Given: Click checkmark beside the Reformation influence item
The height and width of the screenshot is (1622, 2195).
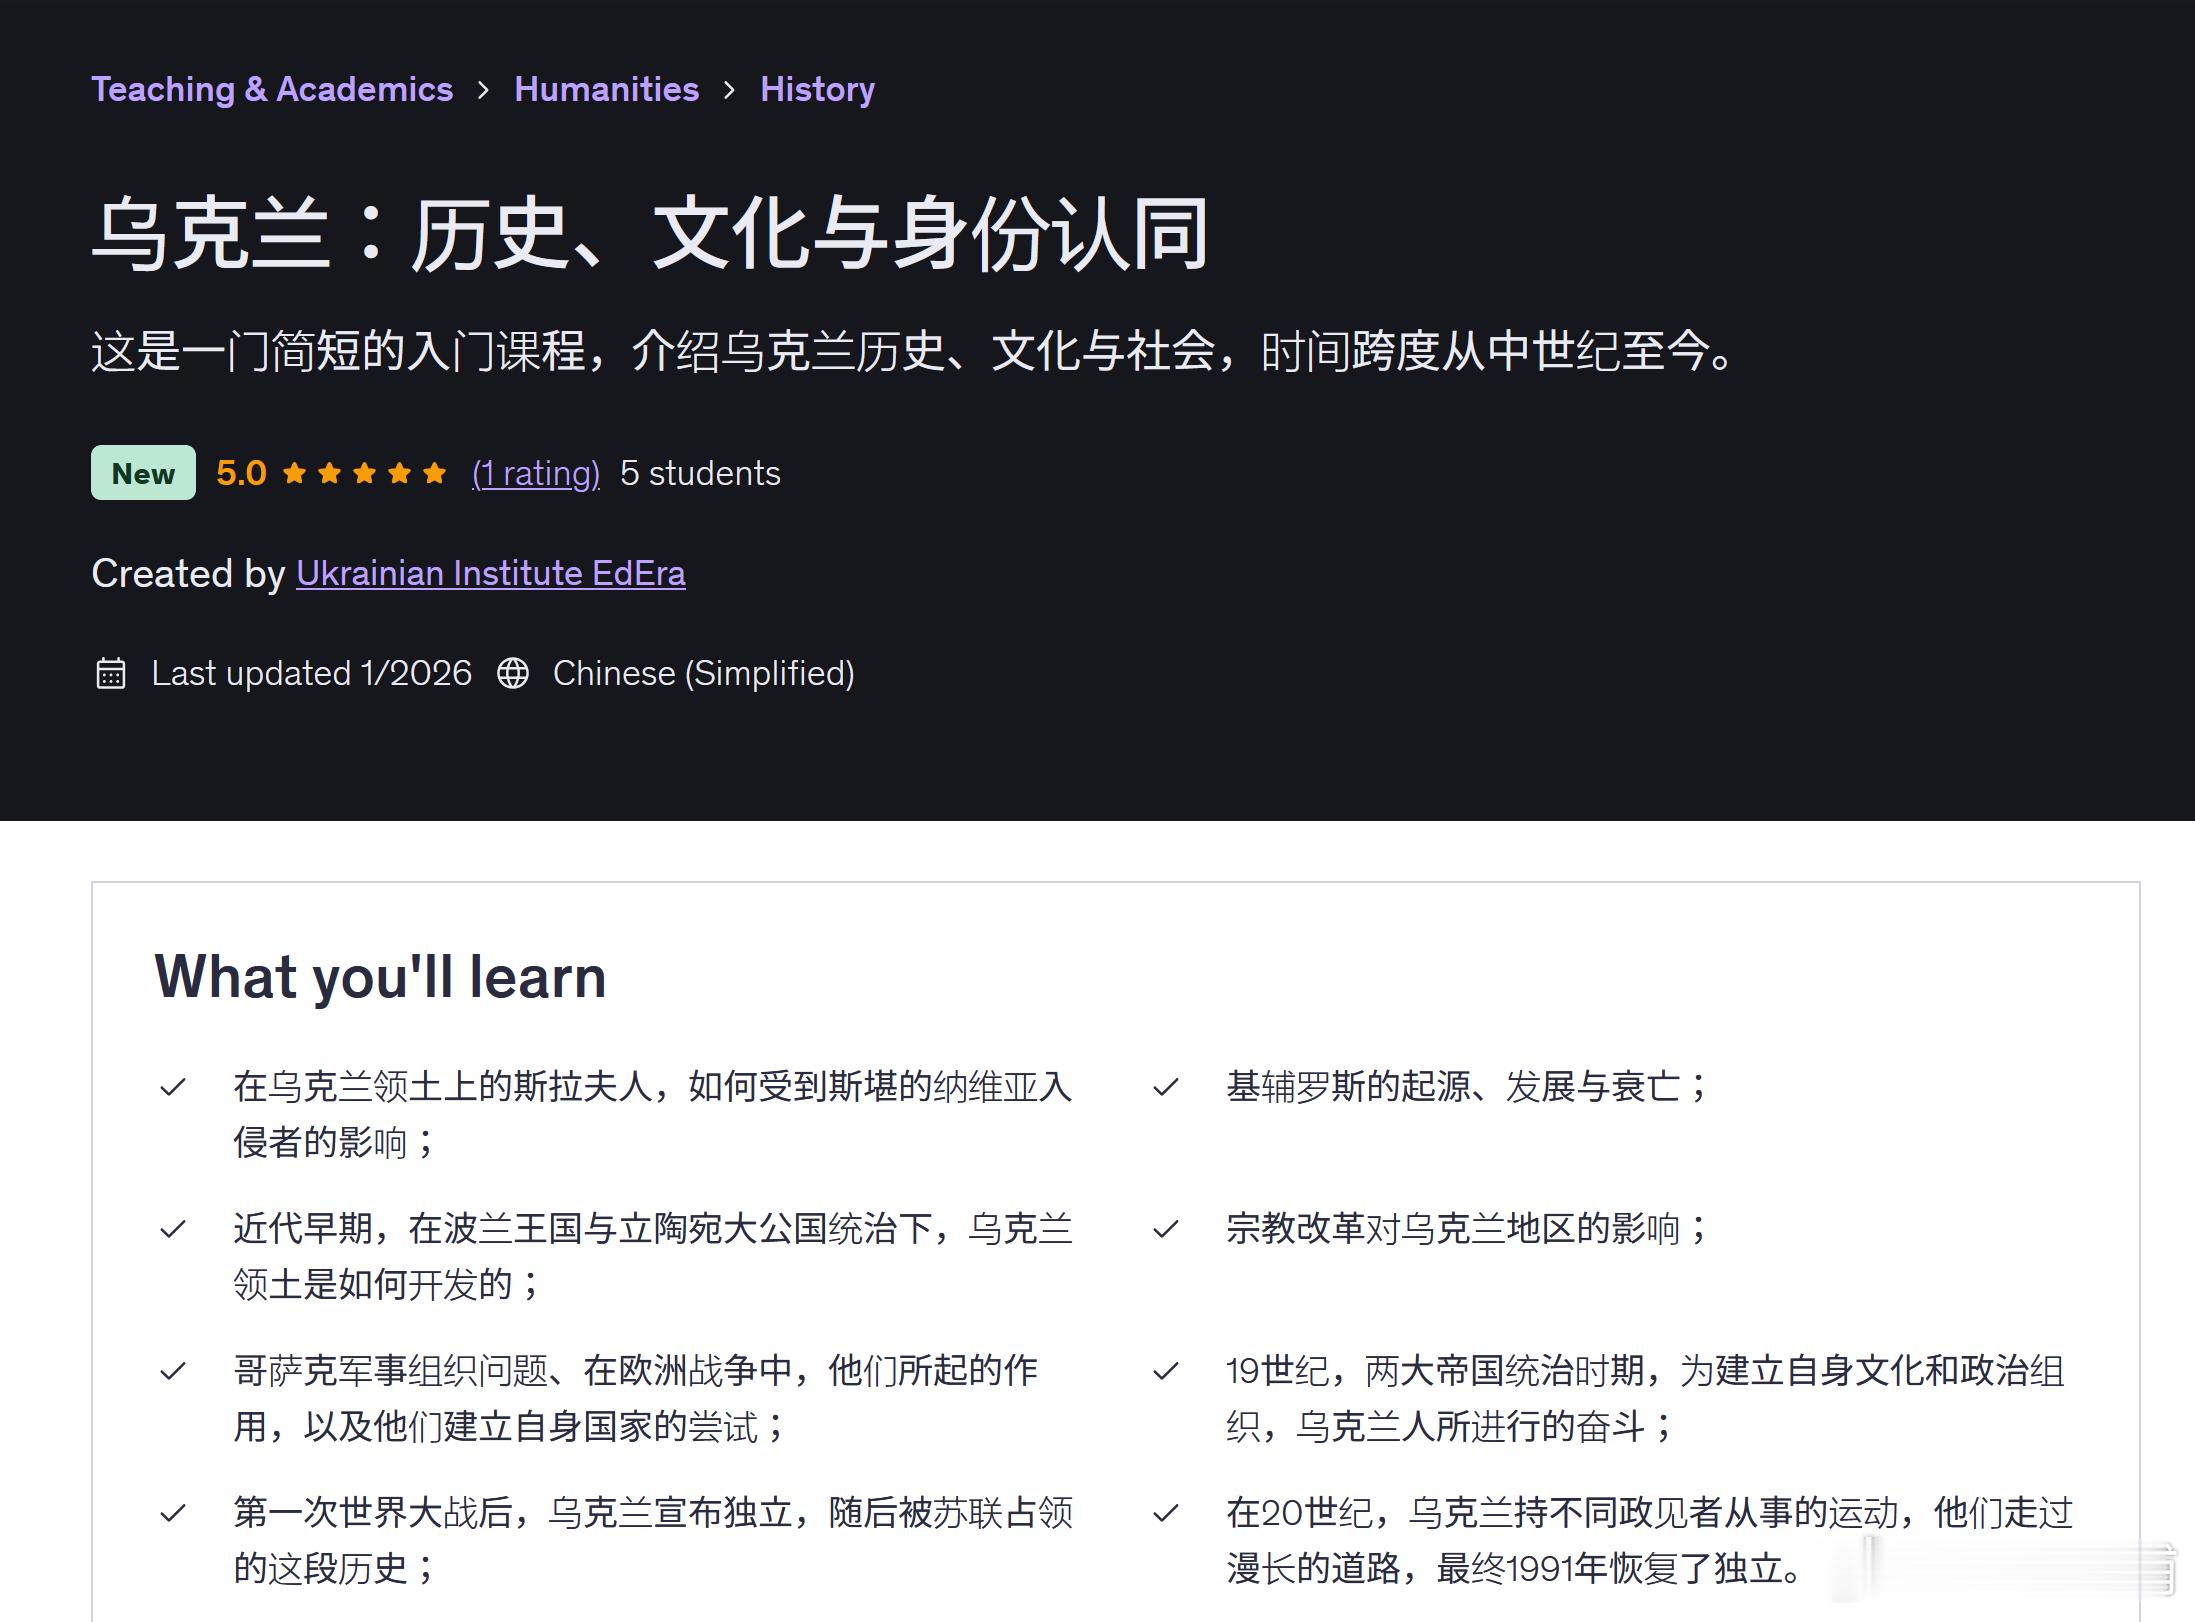Looking at the screenshot, I should pos(1166,1229).
